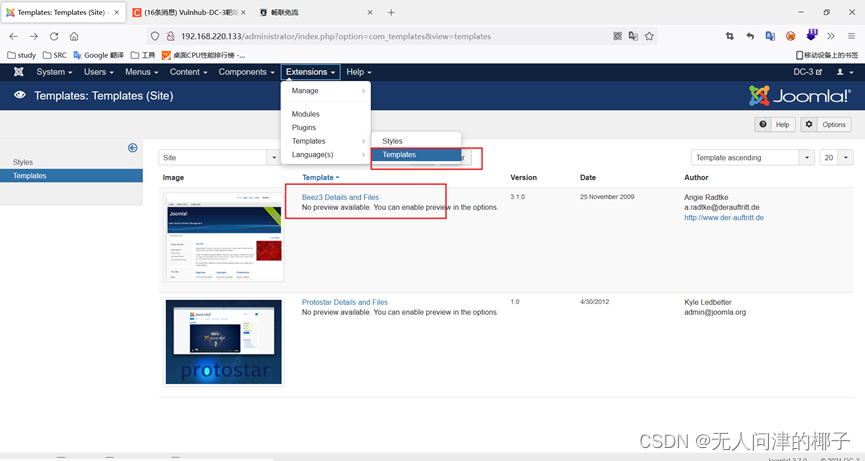Open the user account icon menu
Image resolution: width=865 pixels, height=461 pixels.
tap(844, 72)
